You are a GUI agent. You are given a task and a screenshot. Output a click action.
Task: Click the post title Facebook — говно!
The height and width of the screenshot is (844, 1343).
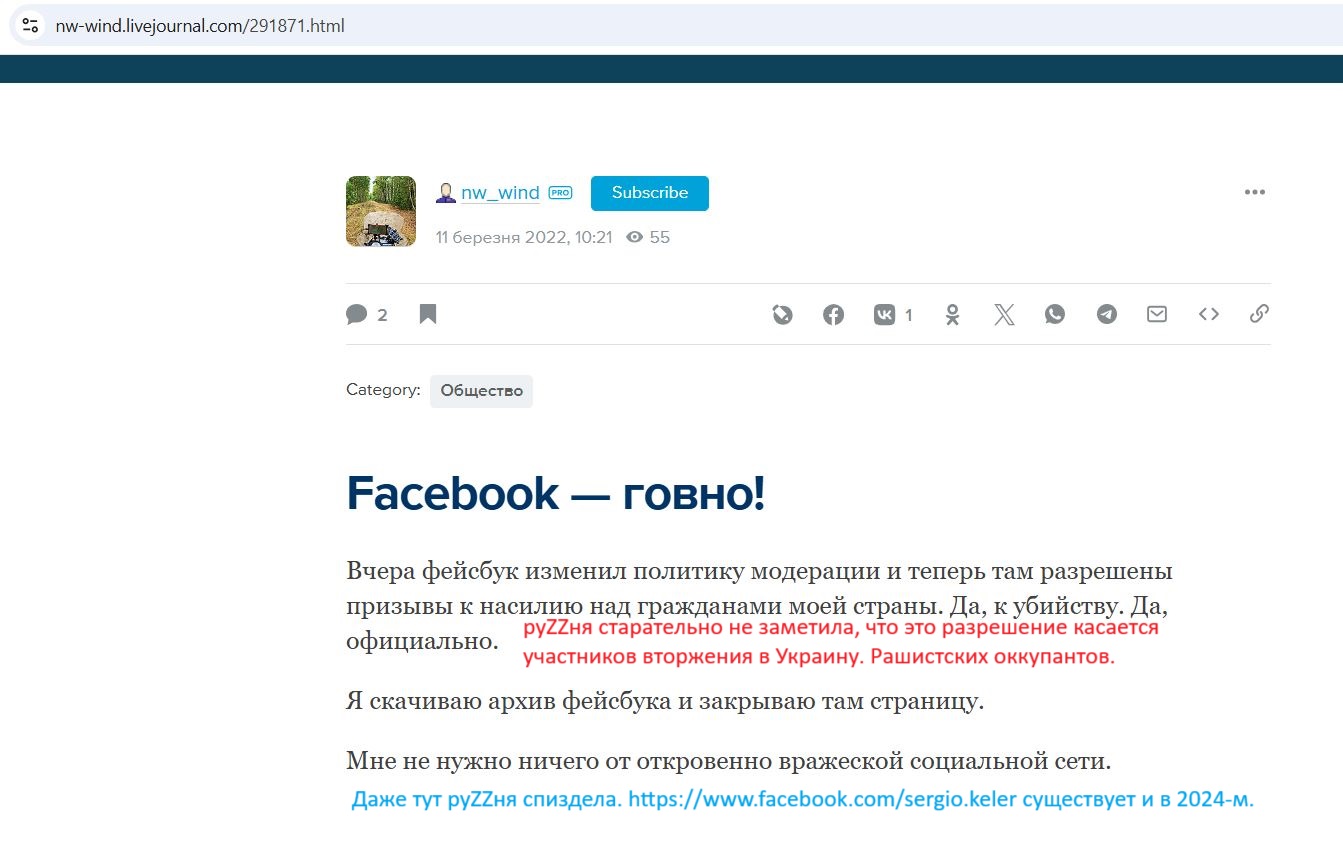point(556,493)
